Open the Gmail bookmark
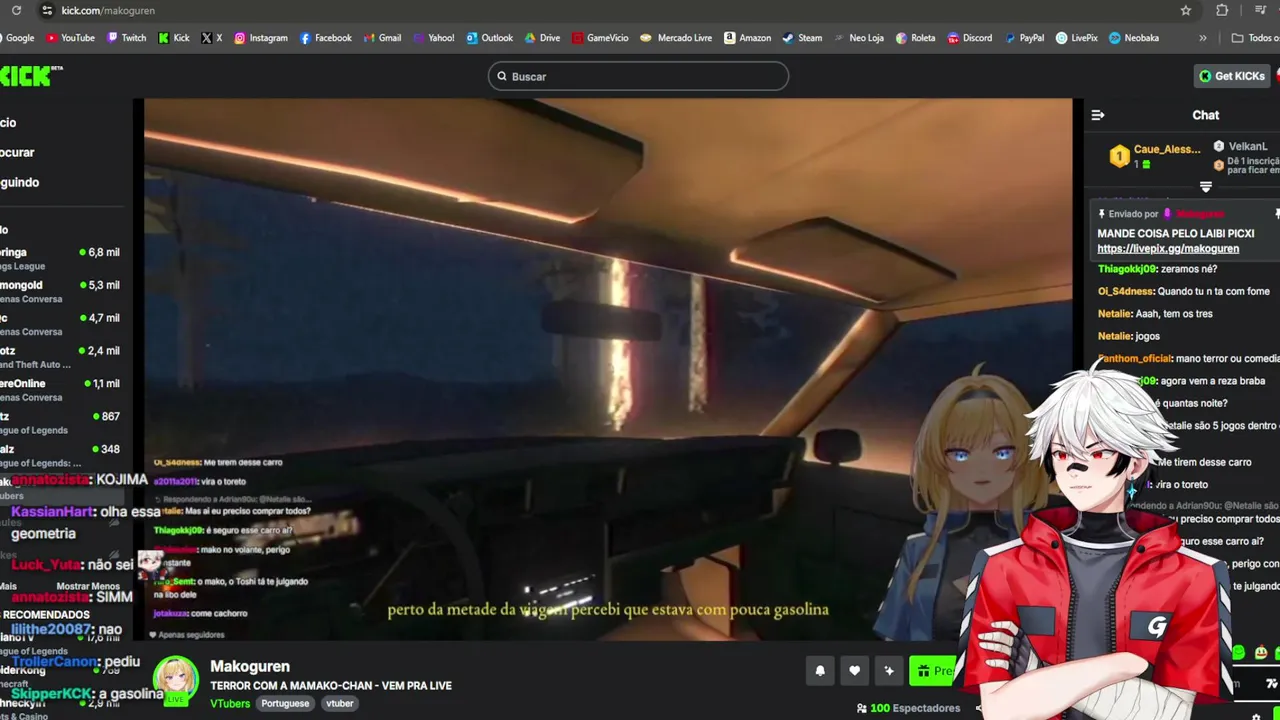The width and height of the screenshot is (1280, 720). tap(381, 38)
